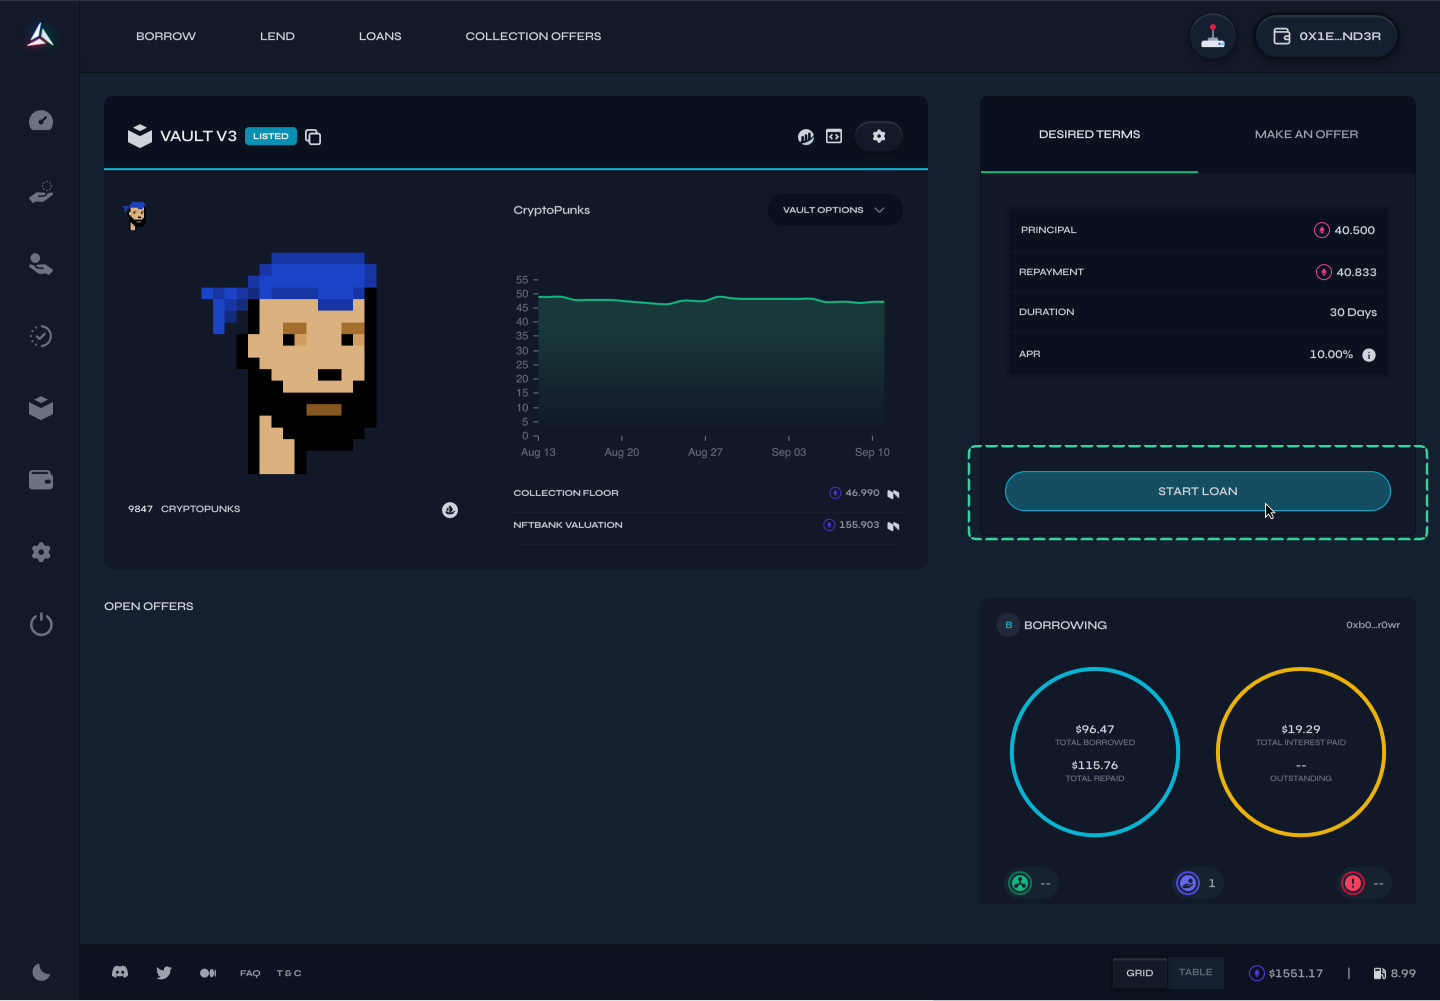Toggle dark mode moon icon
Image resolution: width=1440 pixels, height=1001 pixels.
pos(41,972)
